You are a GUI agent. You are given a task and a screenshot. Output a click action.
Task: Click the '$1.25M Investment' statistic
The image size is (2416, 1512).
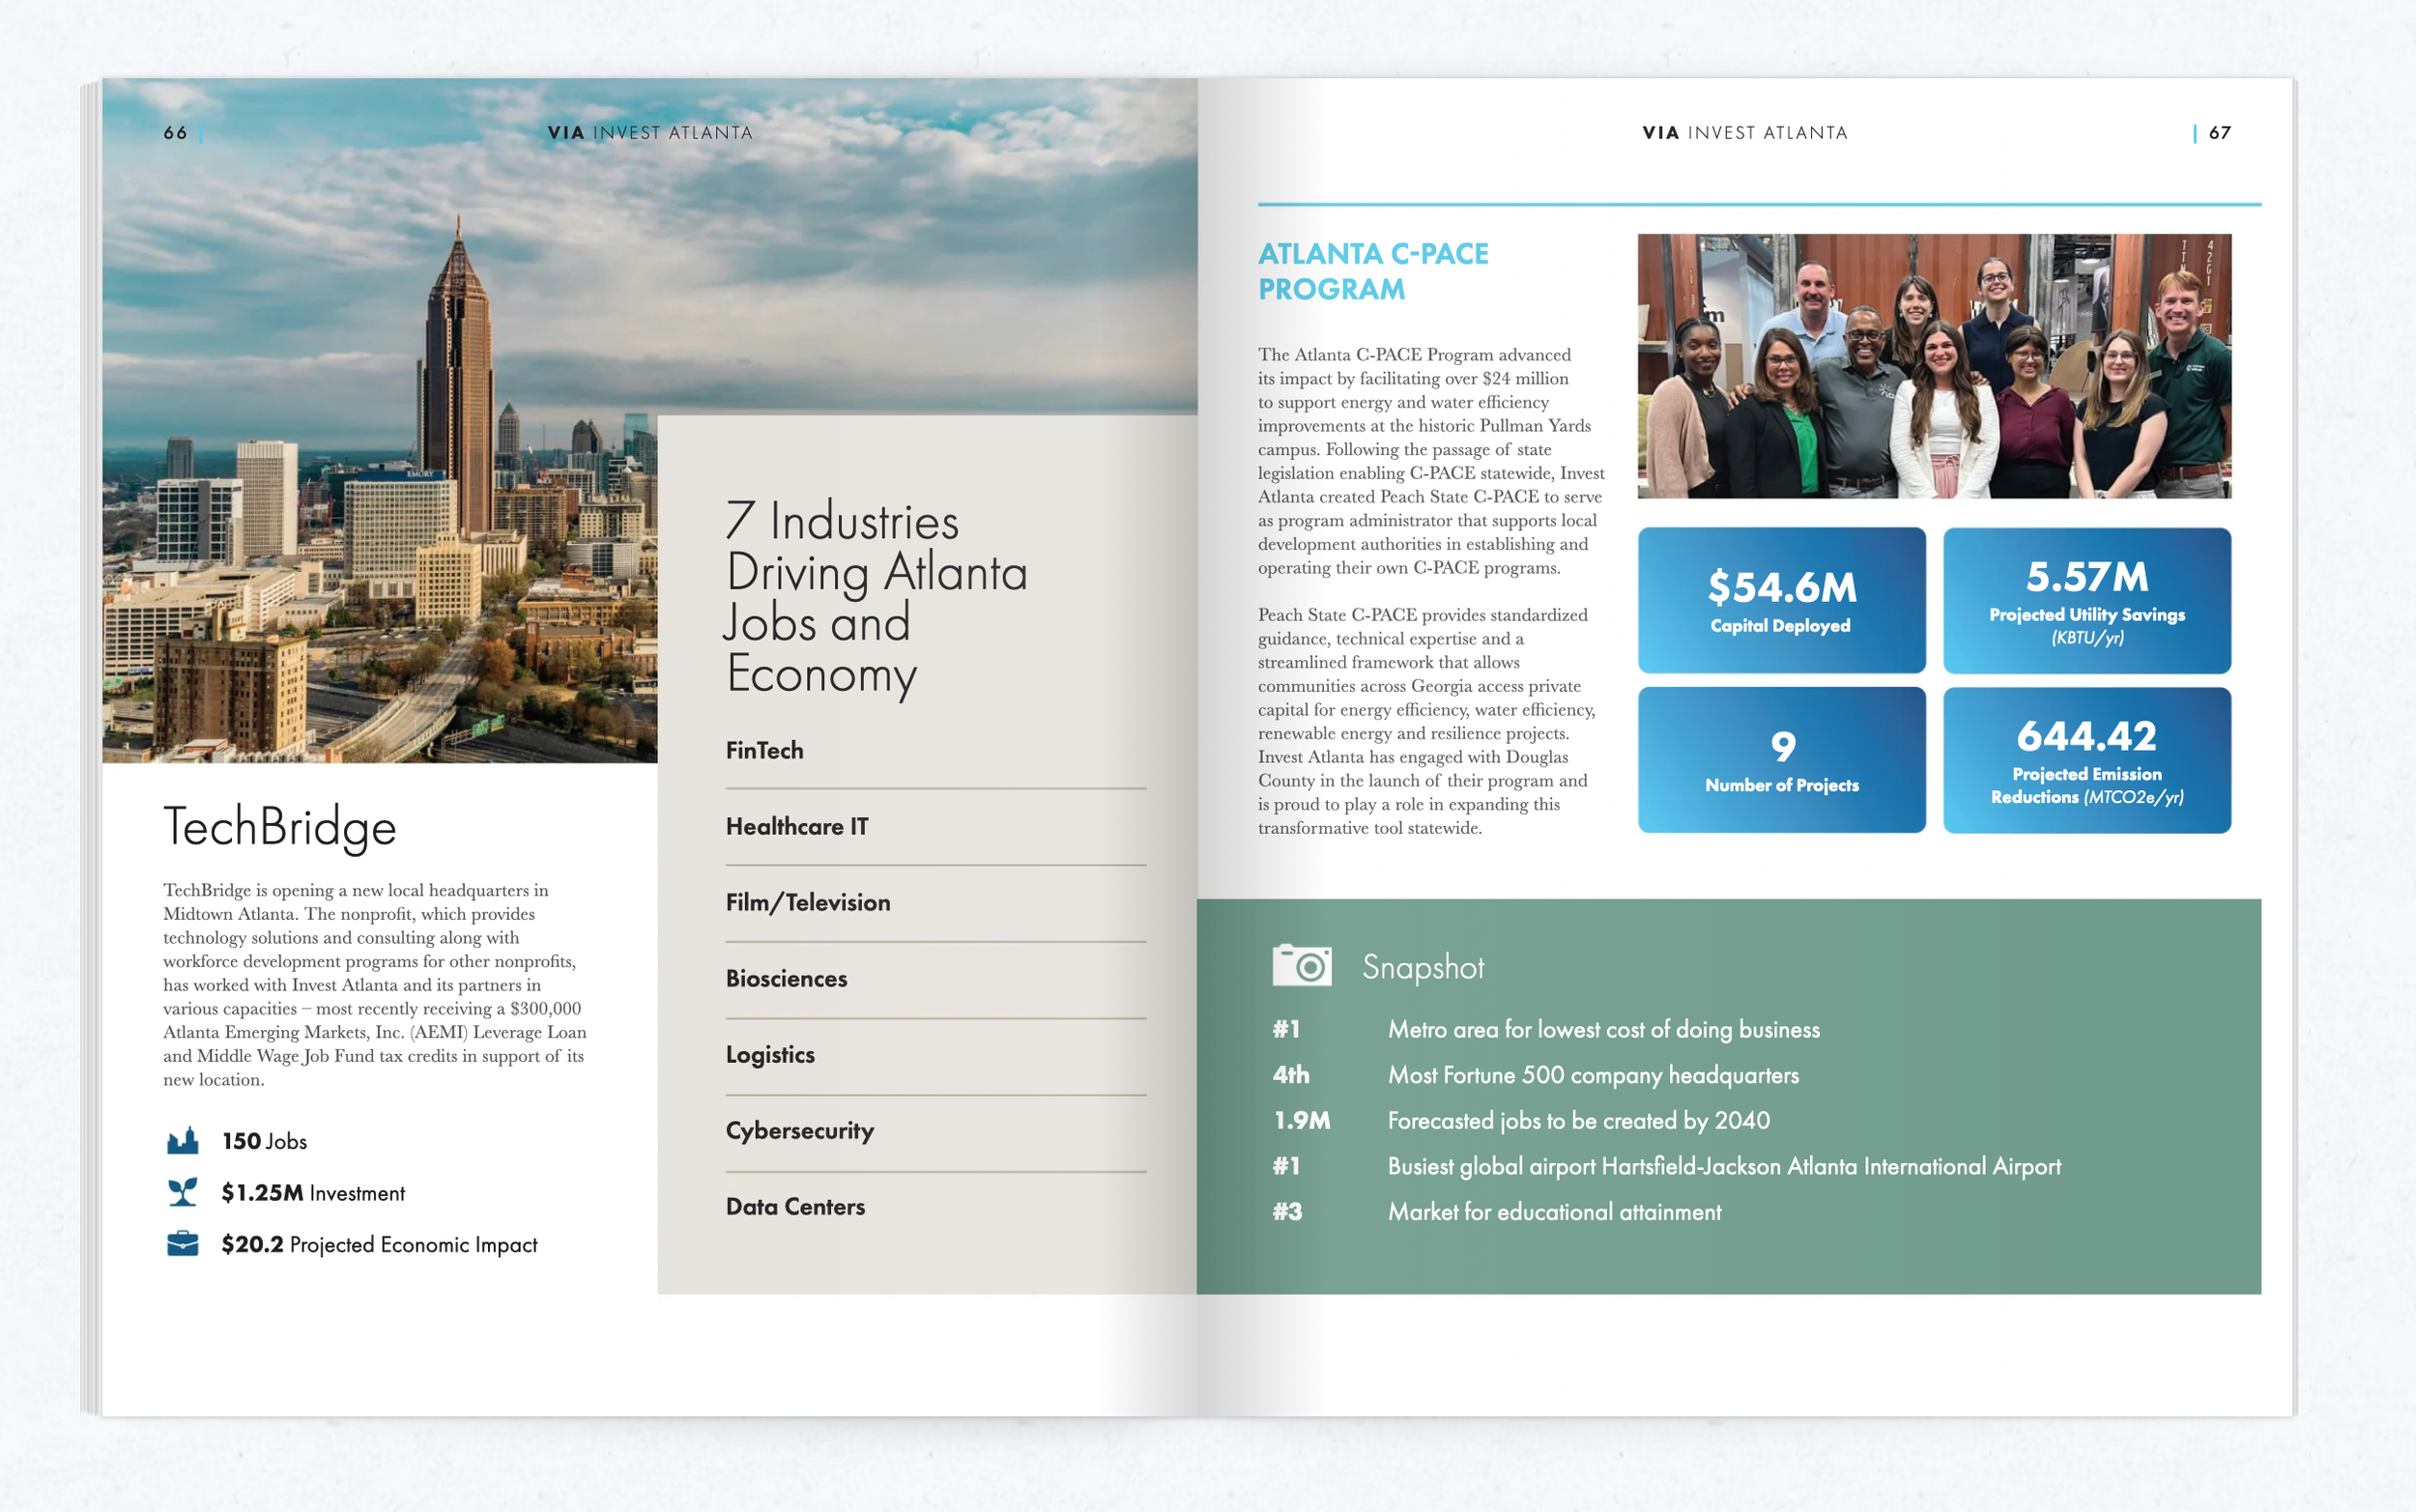[313, 1193]
